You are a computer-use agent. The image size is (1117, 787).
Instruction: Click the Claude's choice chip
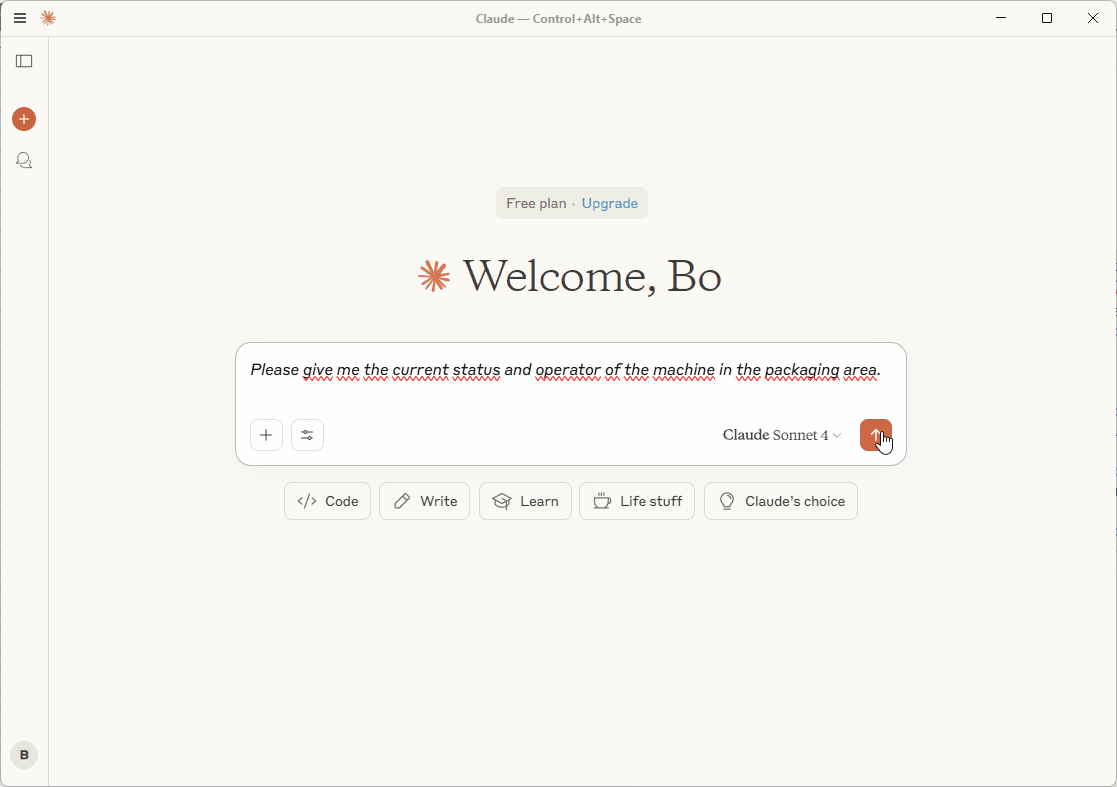click(780, 501)
